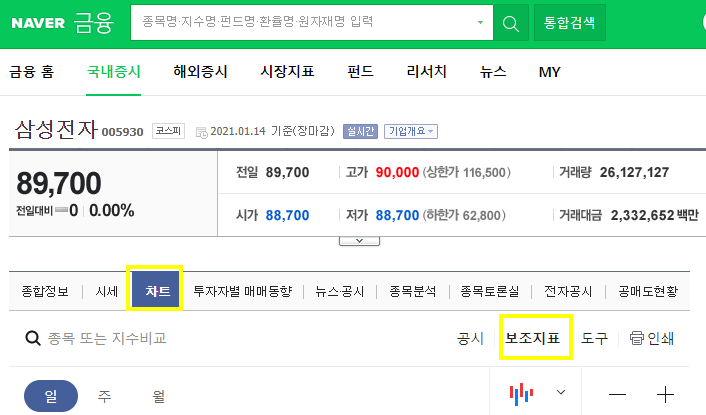Switch to the 뉴스·공시 tab
The image size is (706, 415).
[339, 292]
